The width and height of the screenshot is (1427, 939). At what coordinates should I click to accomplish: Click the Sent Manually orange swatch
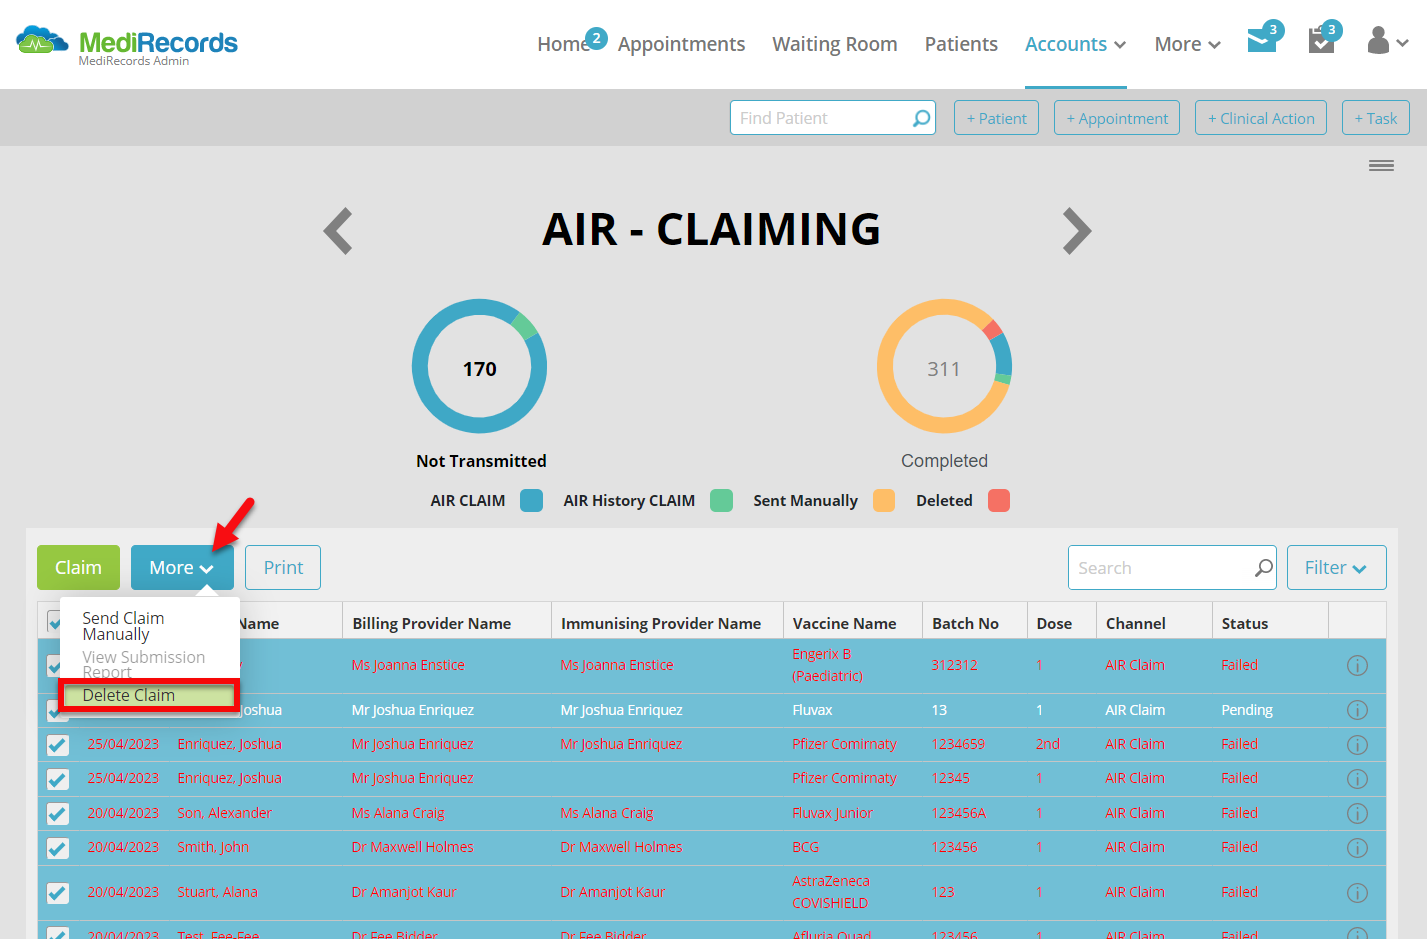(x=884, y=500)
